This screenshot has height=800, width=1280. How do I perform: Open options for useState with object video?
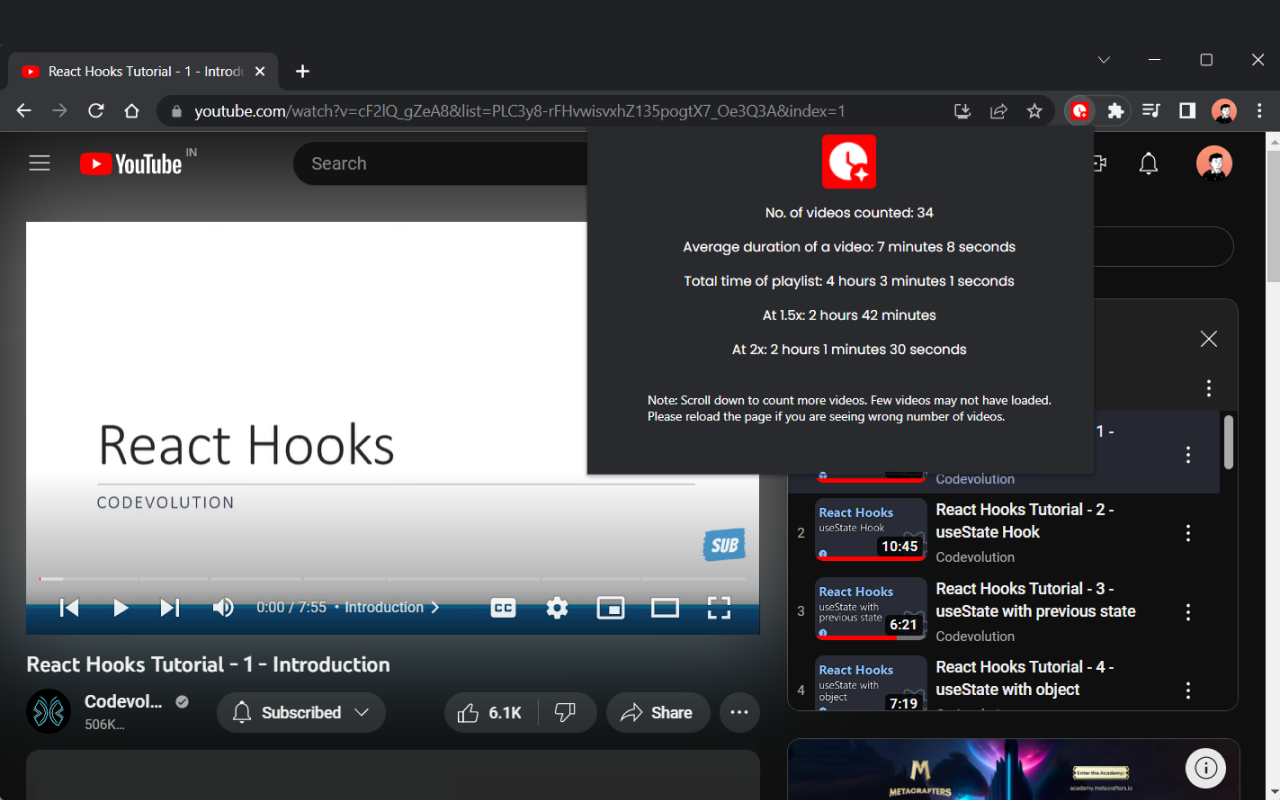1188,690
